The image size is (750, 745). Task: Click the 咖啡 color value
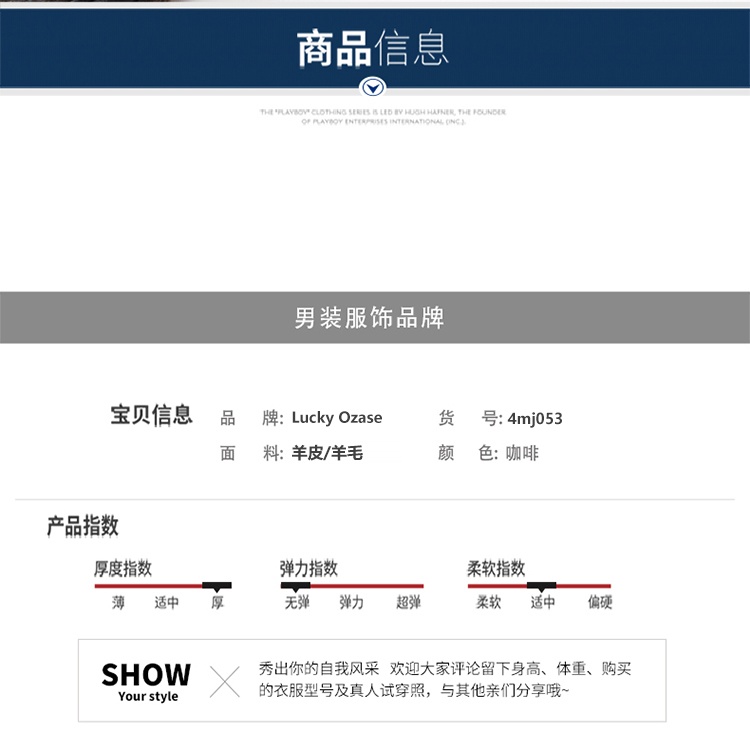(x=522, y=453)
